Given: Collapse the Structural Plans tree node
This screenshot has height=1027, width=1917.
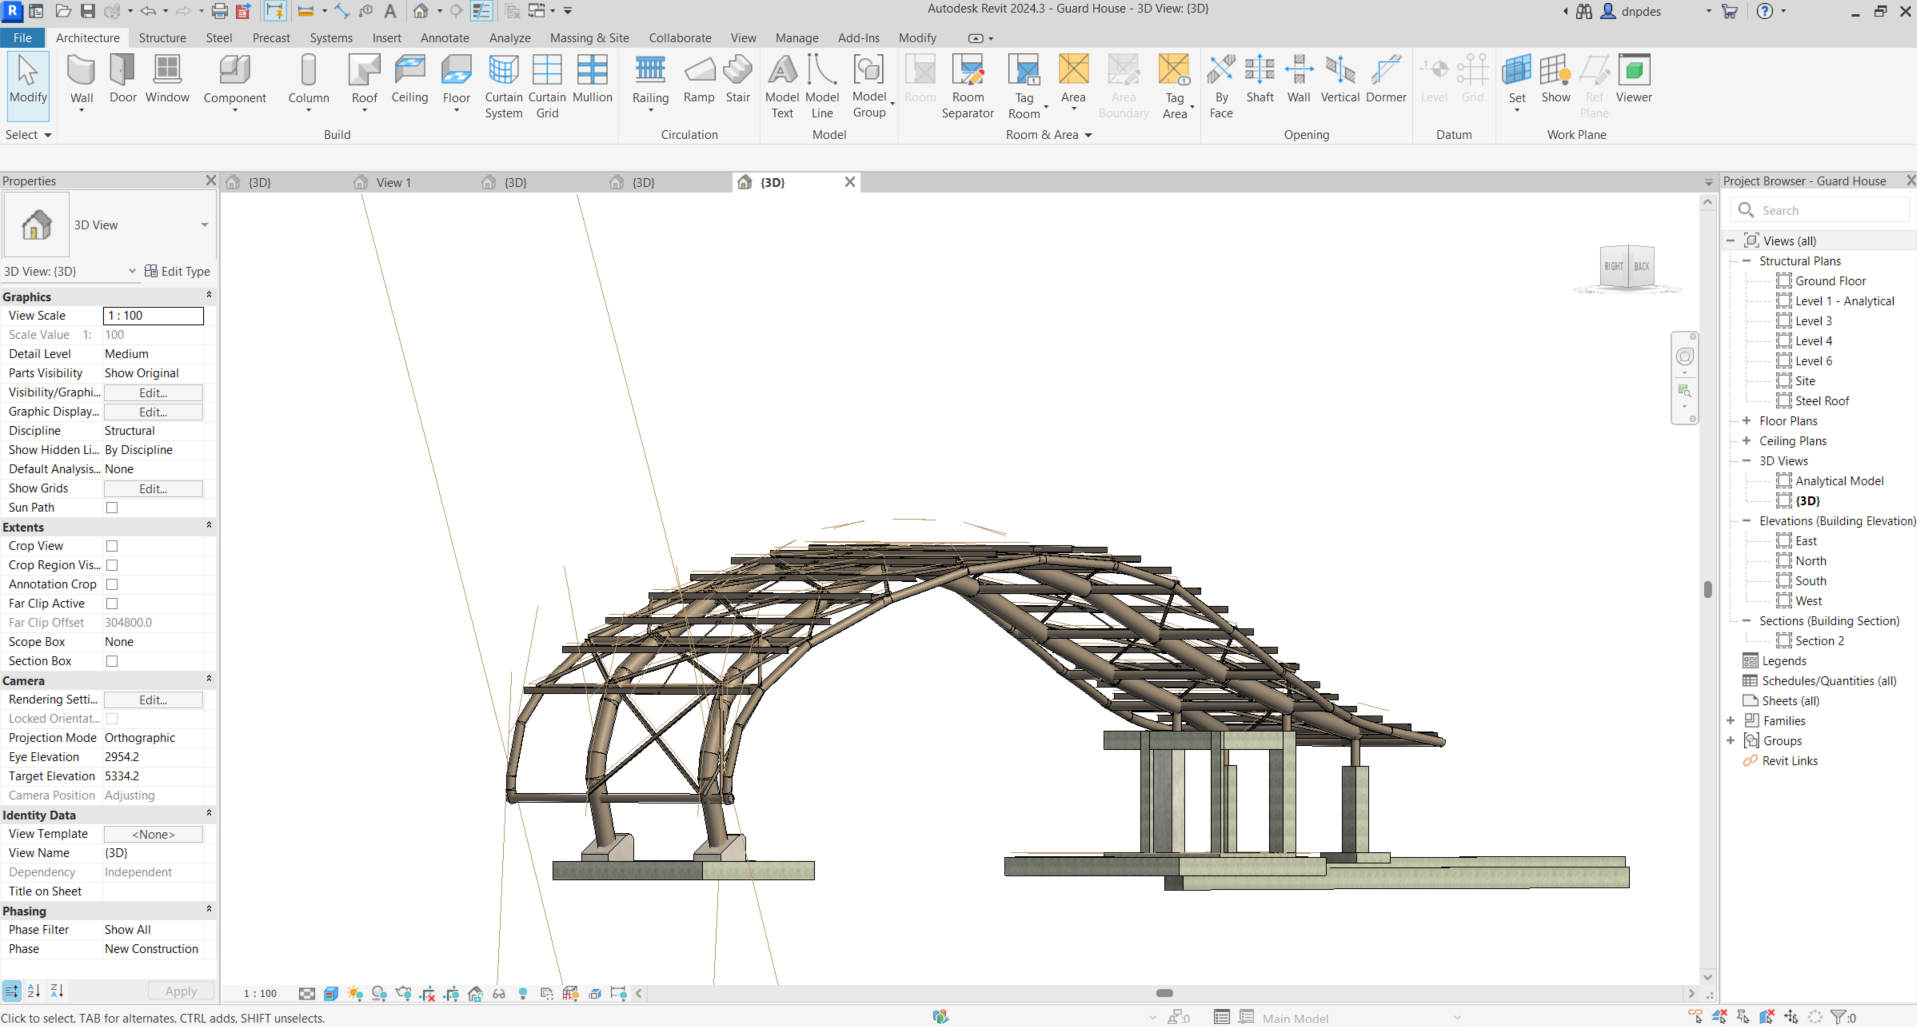Looking at the screenshot, I should point(1747,261).
